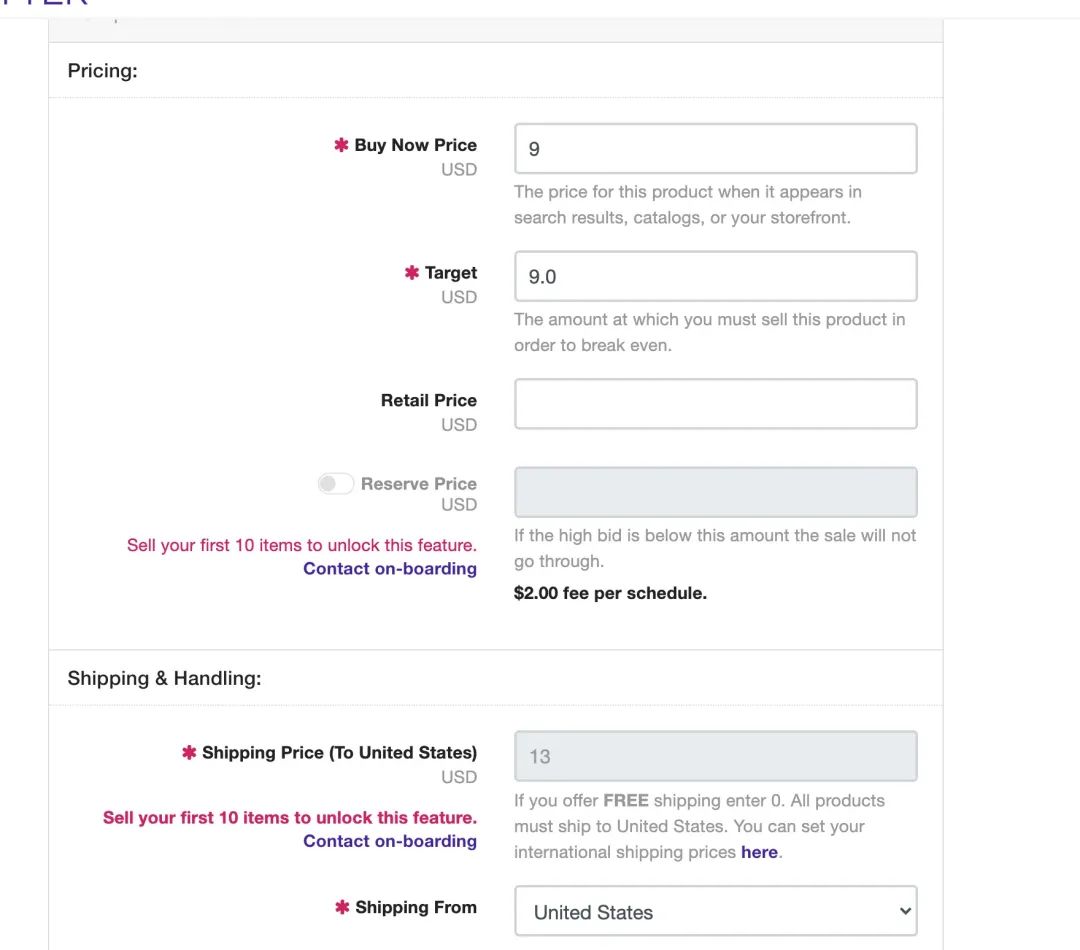Click the red asterisk beside Target
The image size is (1080, 950).
tap(412, 273)
